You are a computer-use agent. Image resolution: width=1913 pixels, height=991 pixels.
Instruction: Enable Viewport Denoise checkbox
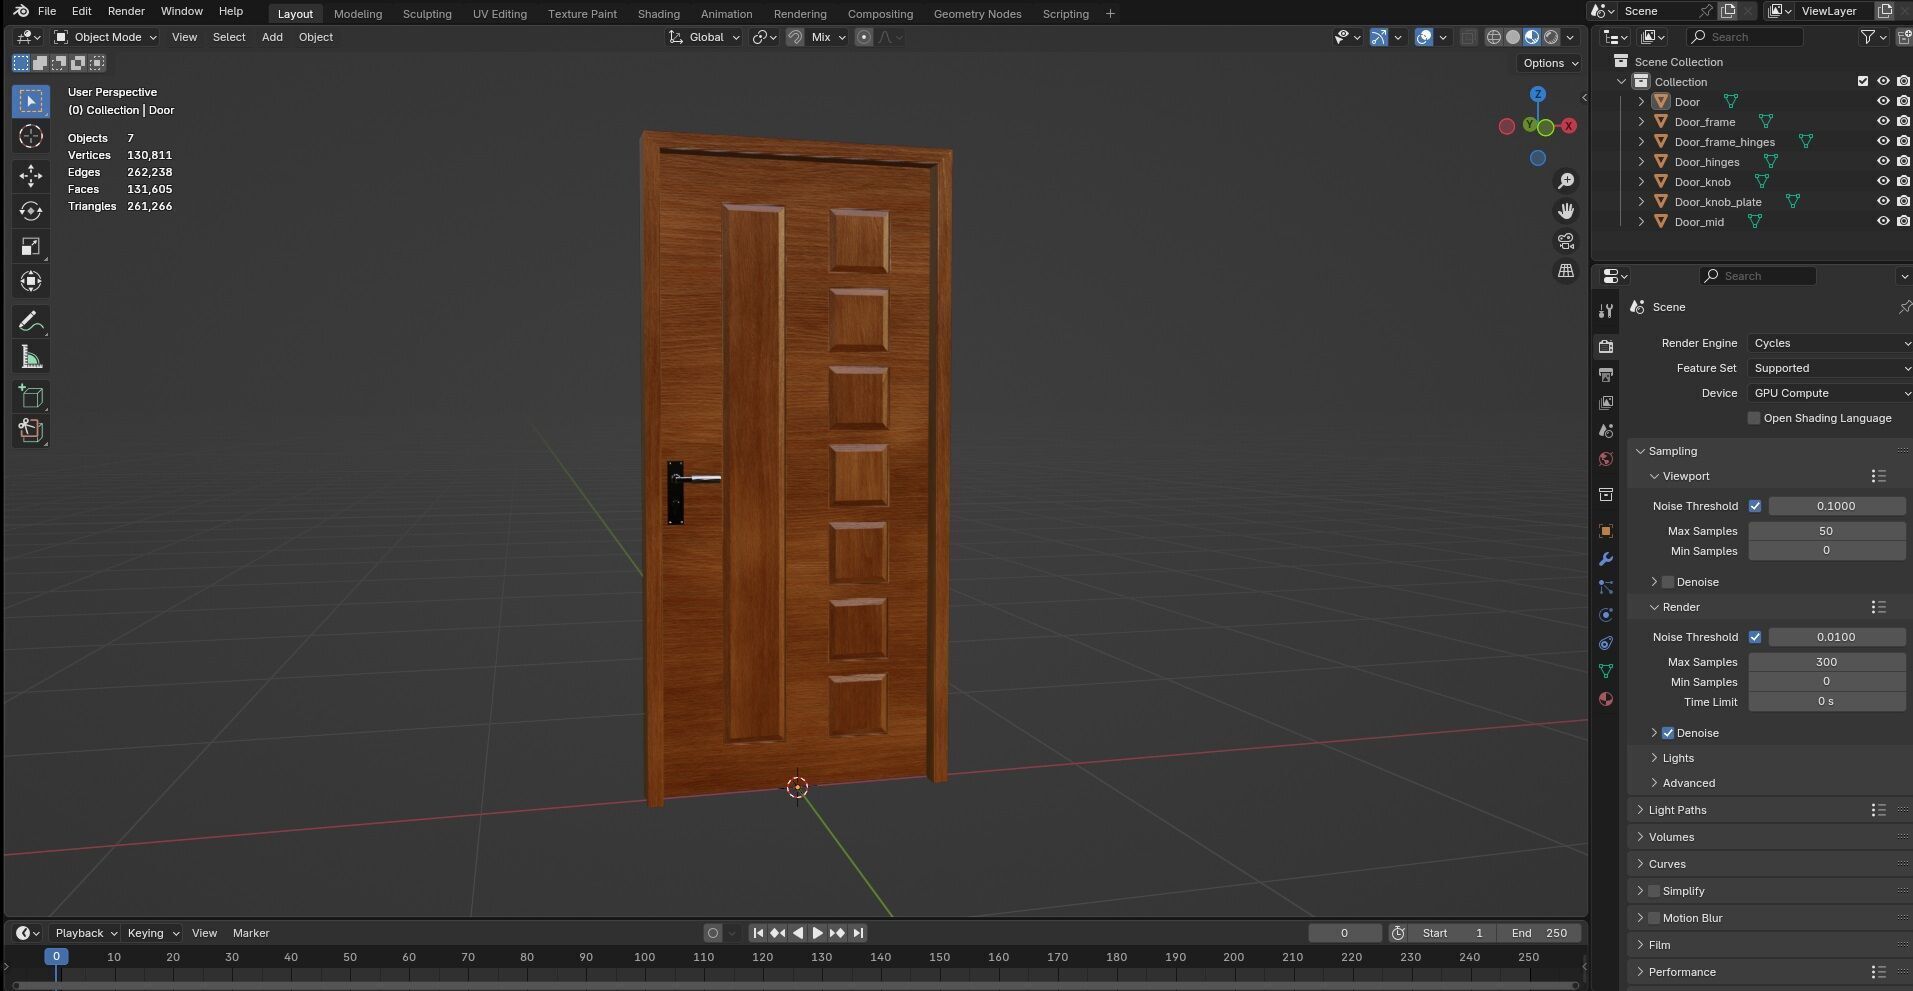(1668, 582)
